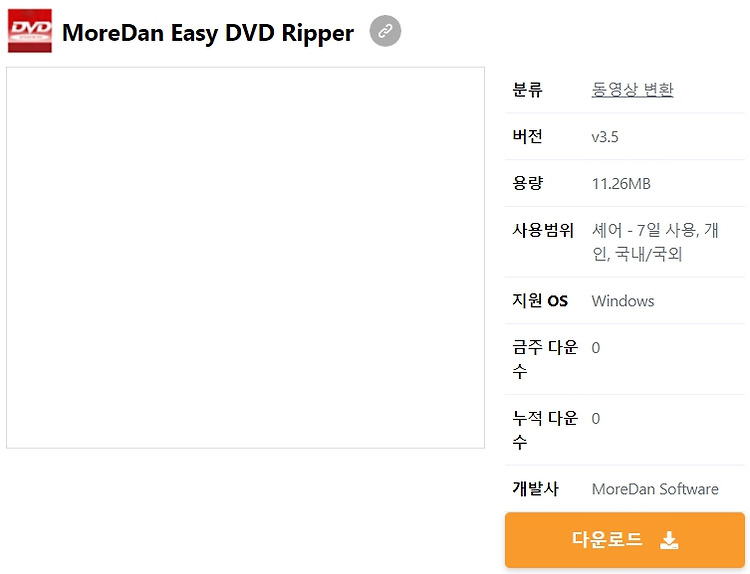Click the empty screenshot preview area
Viewport: 750px width, 574px height.
pos(245,258)
